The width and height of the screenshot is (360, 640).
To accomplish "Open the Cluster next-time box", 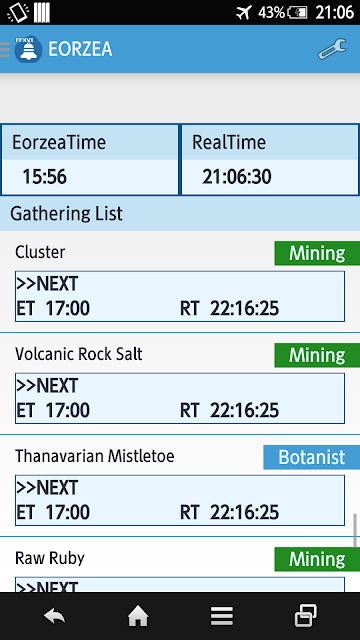I will pyautogui.click(x=180, y=296).
